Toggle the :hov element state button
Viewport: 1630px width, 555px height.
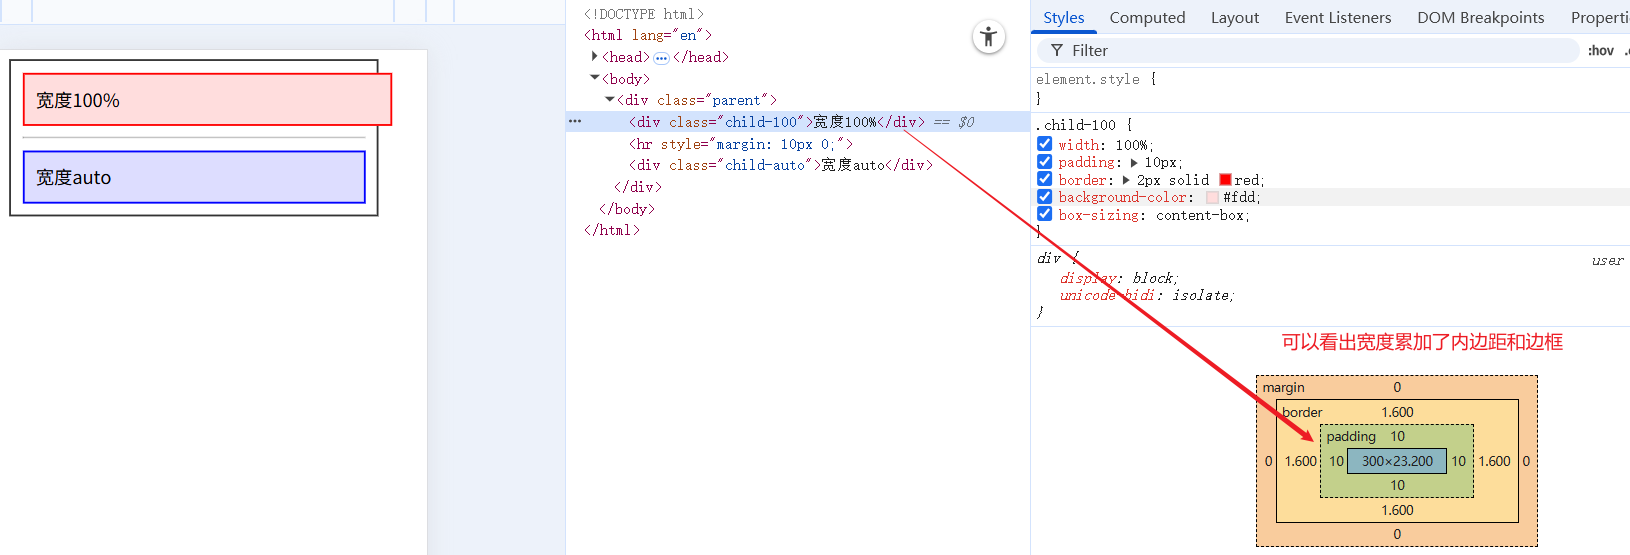(1600, 51)
